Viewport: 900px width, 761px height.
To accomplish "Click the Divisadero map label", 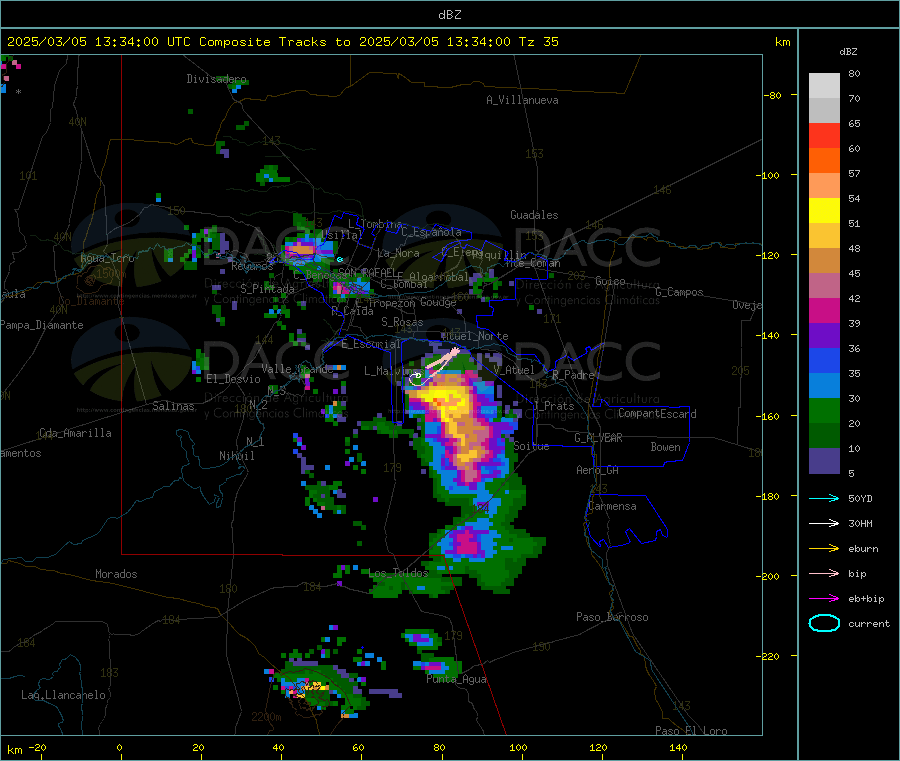I will [216, 79].
